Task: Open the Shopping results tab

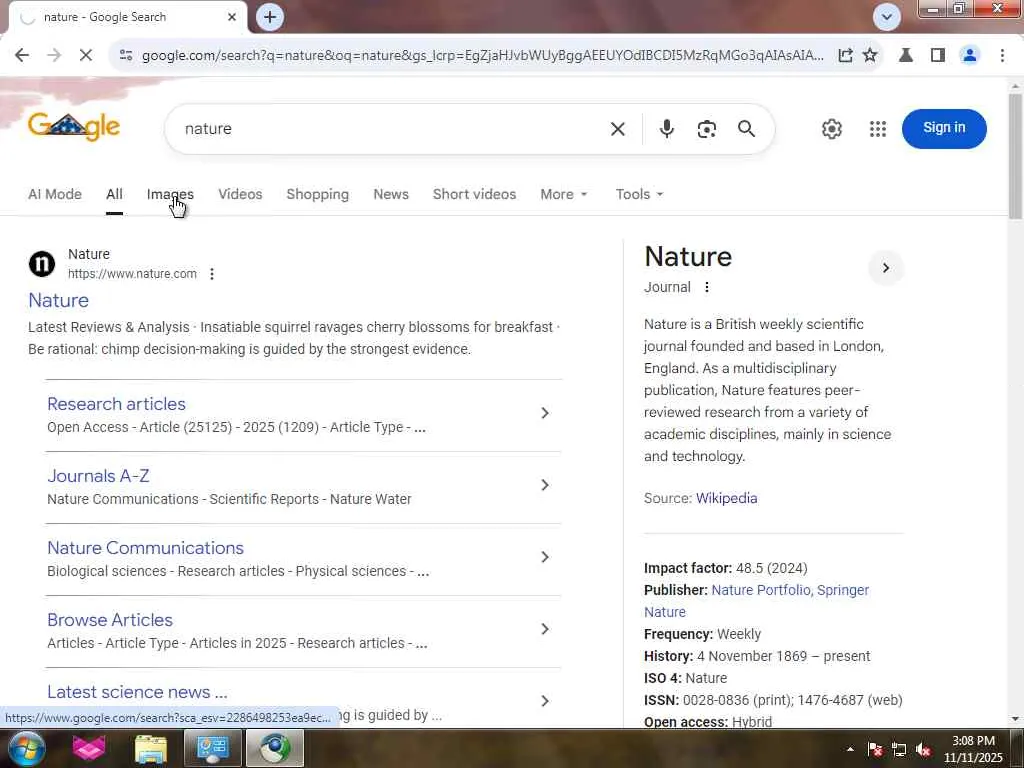Action: coord(317,194)
